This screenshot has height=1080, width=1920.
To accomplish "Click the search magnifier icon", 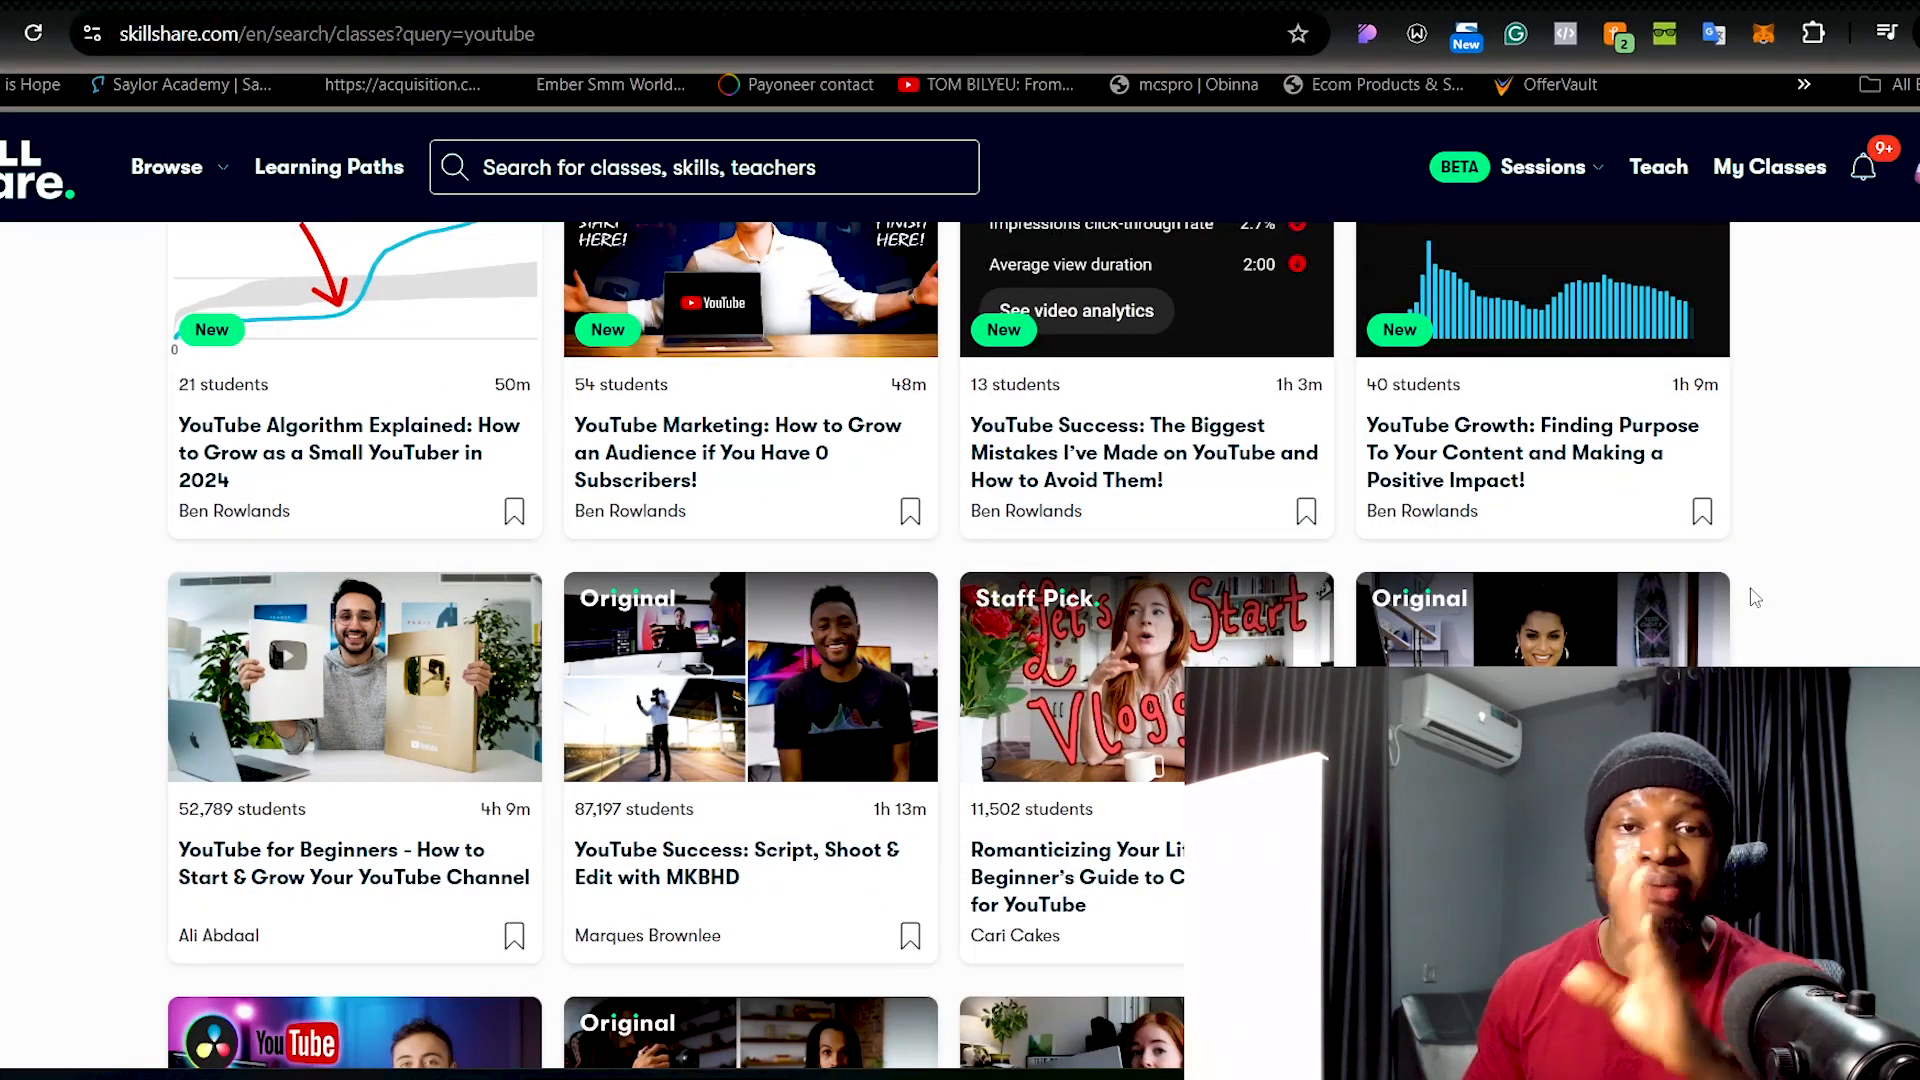I will [455, 167].
